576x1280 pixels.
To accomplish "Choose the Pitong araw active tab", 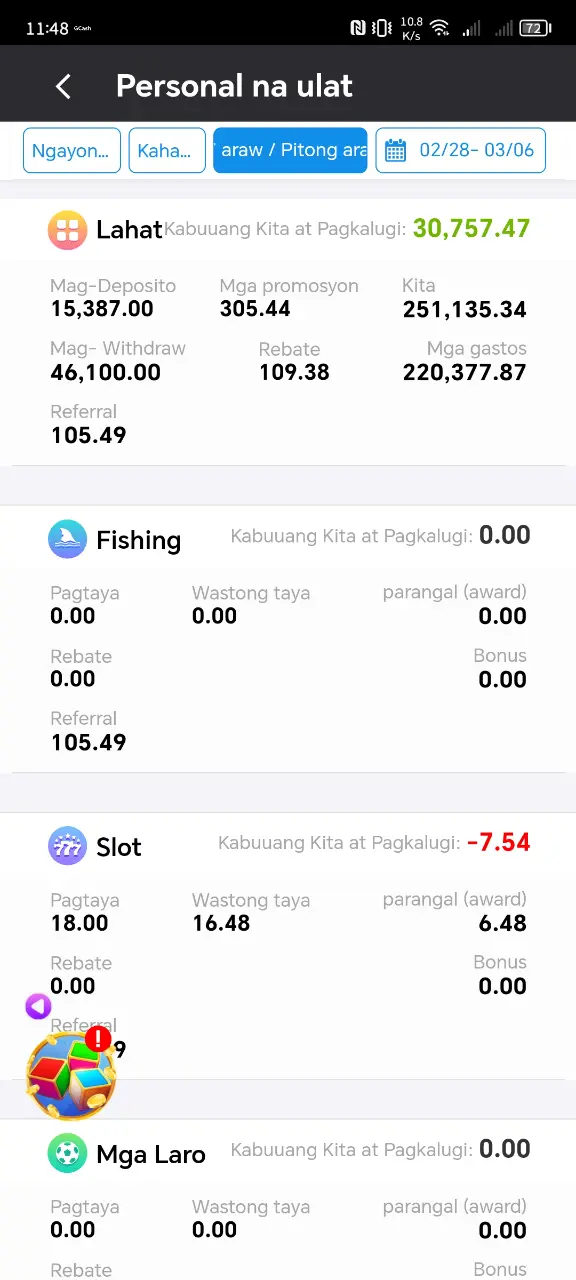I will [x=290, y=151].
